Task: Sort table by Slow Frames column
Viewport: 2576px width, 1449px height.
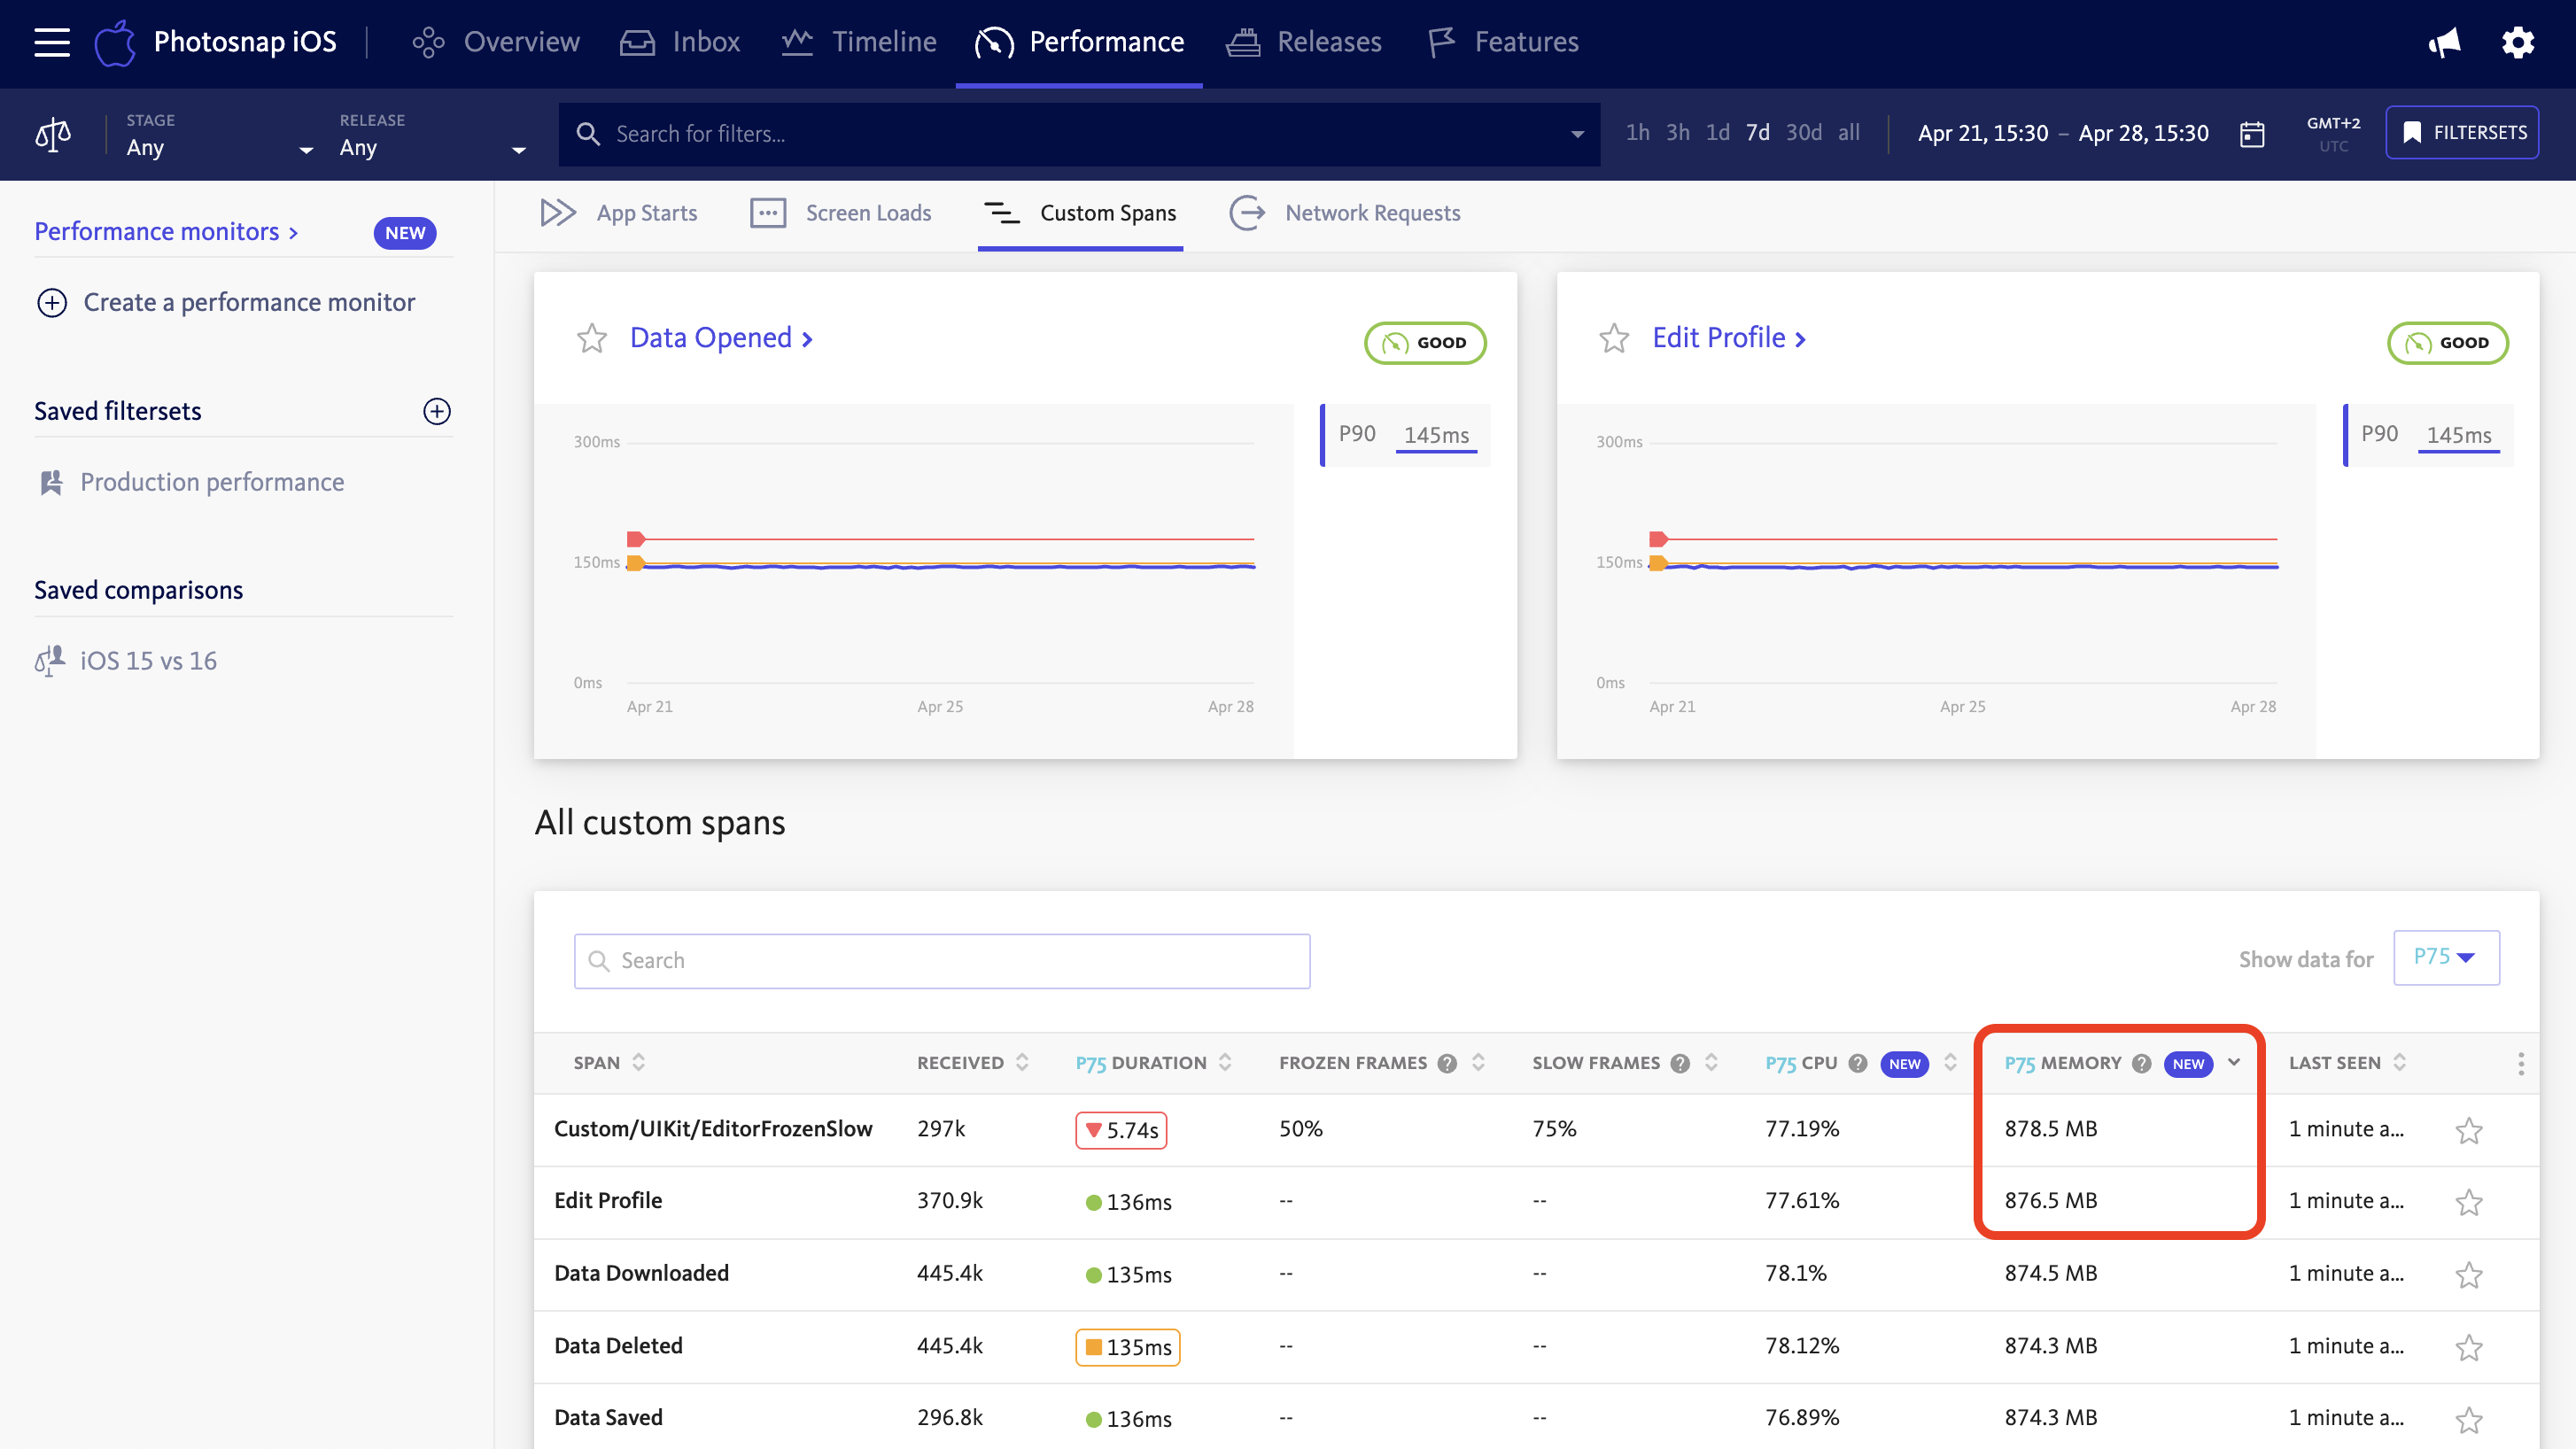Action: tap(1711, 1062)
